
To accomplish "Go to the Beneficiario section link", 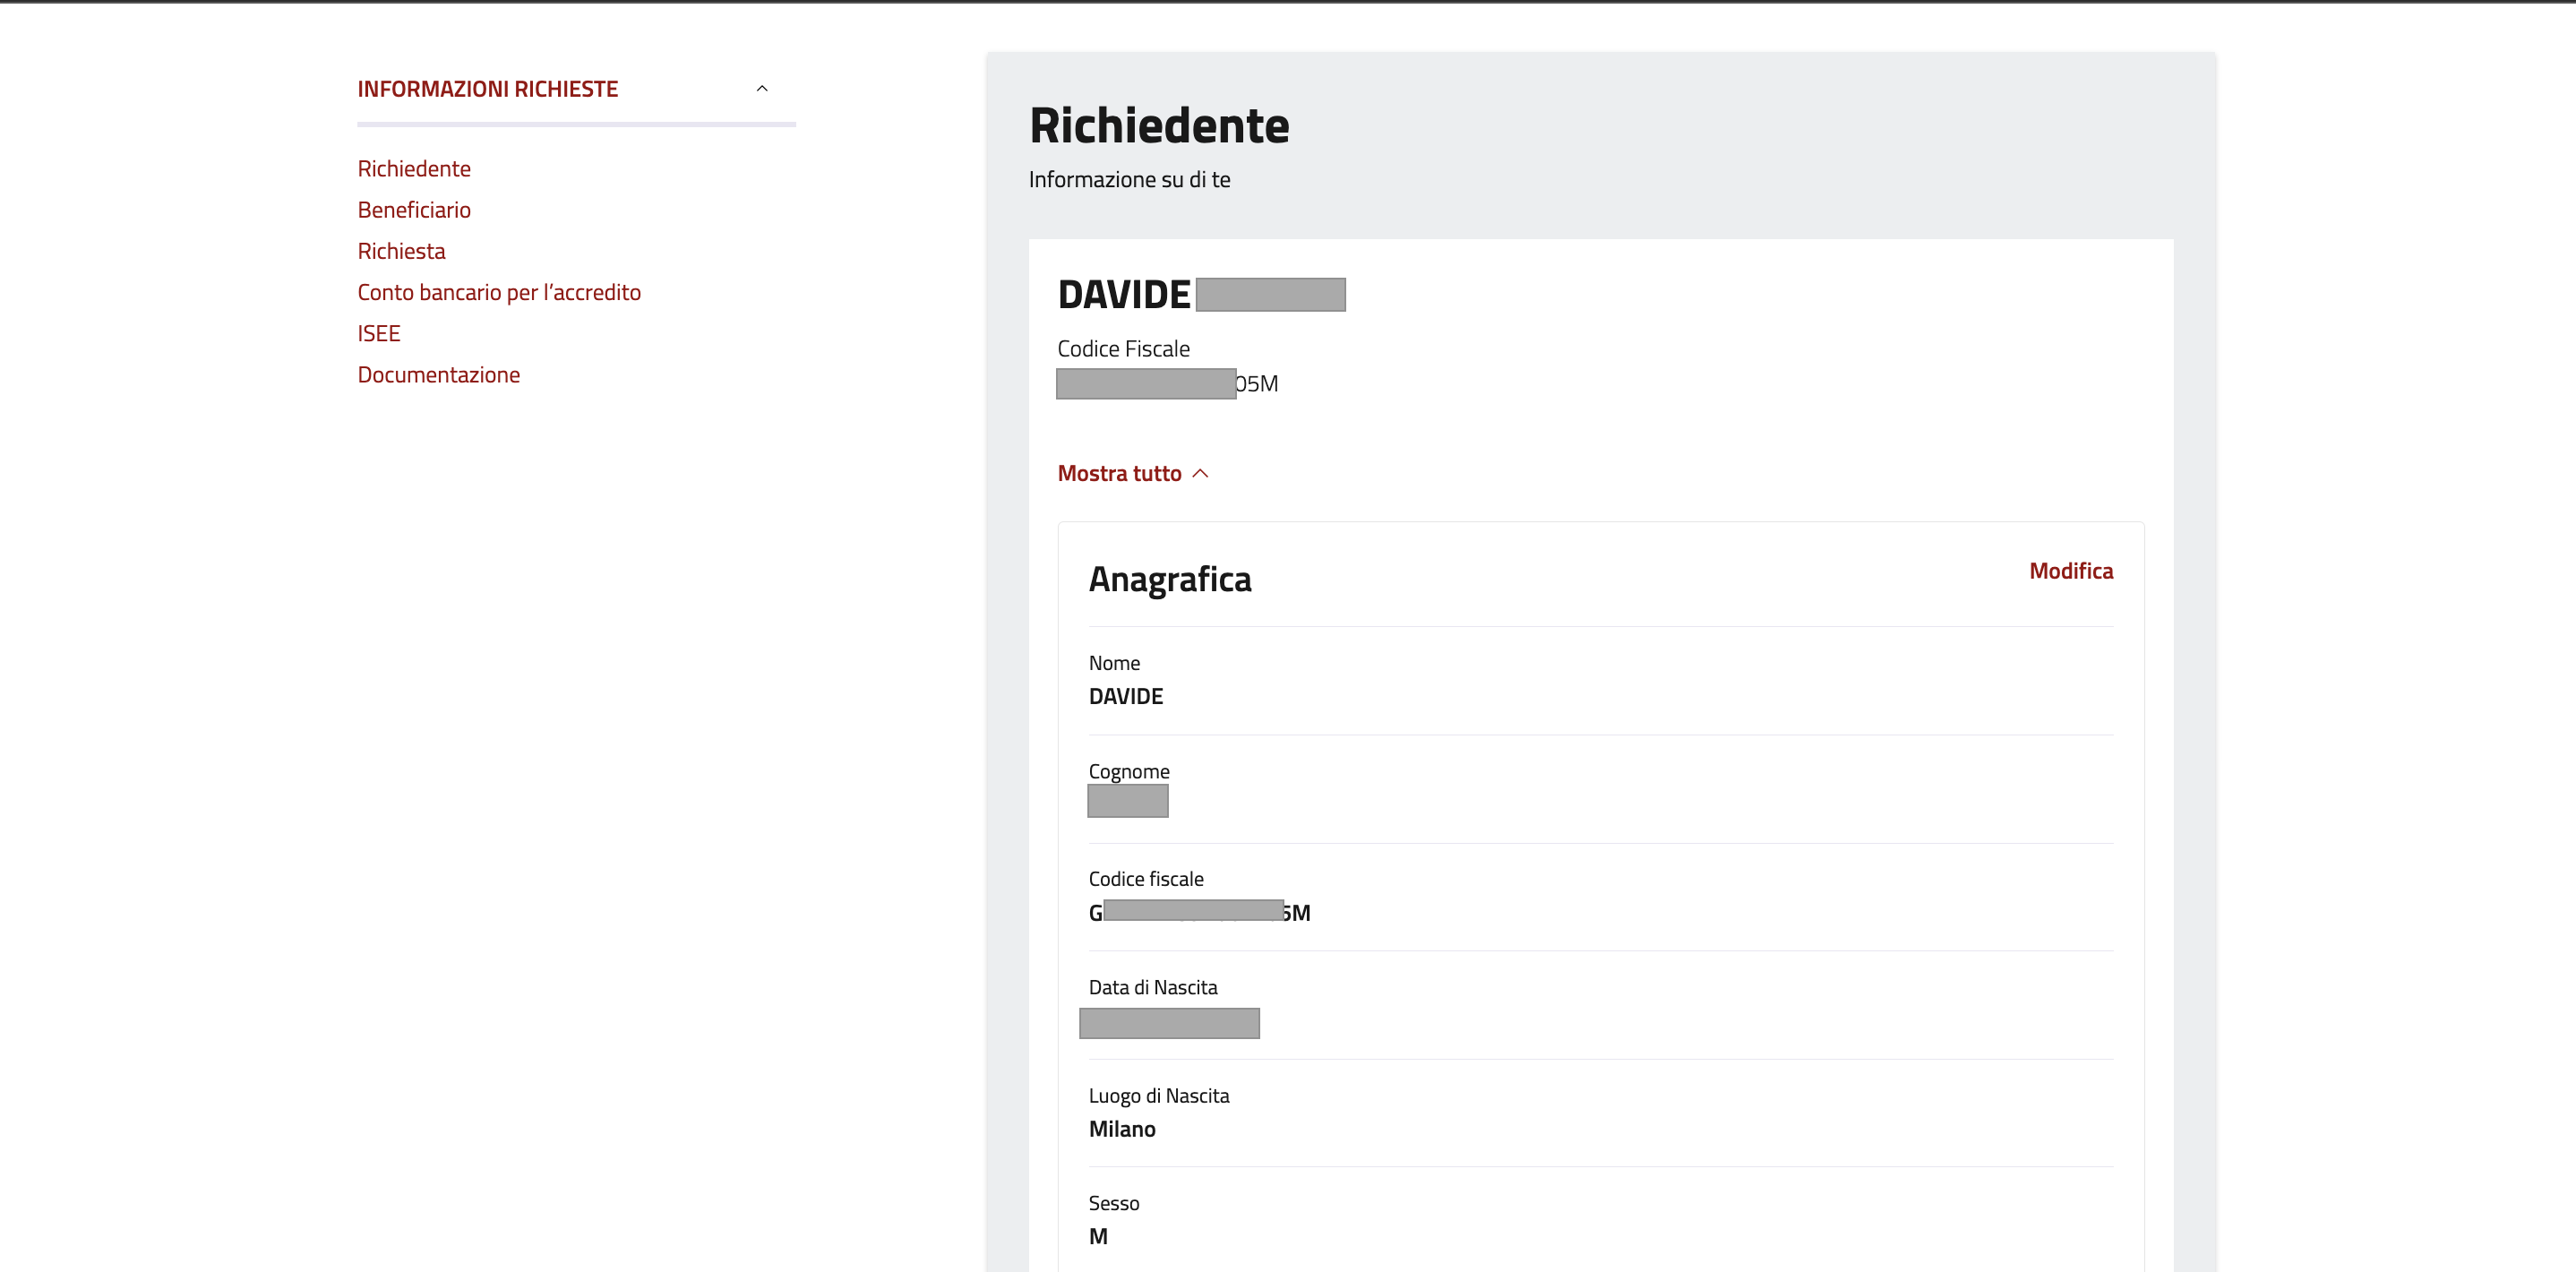I will pyautogui.click(x=414, y=210).
